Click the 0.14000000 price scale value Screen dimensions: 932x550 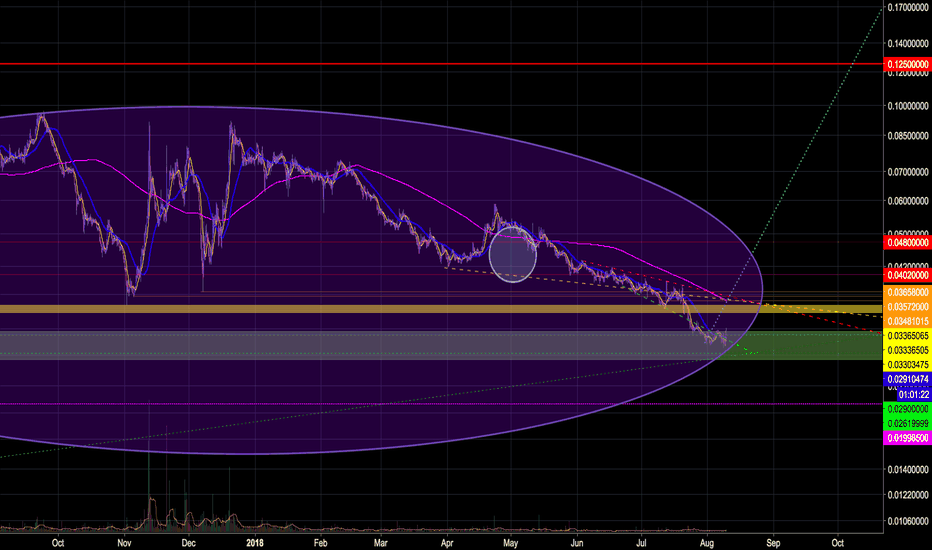[908, 43]
